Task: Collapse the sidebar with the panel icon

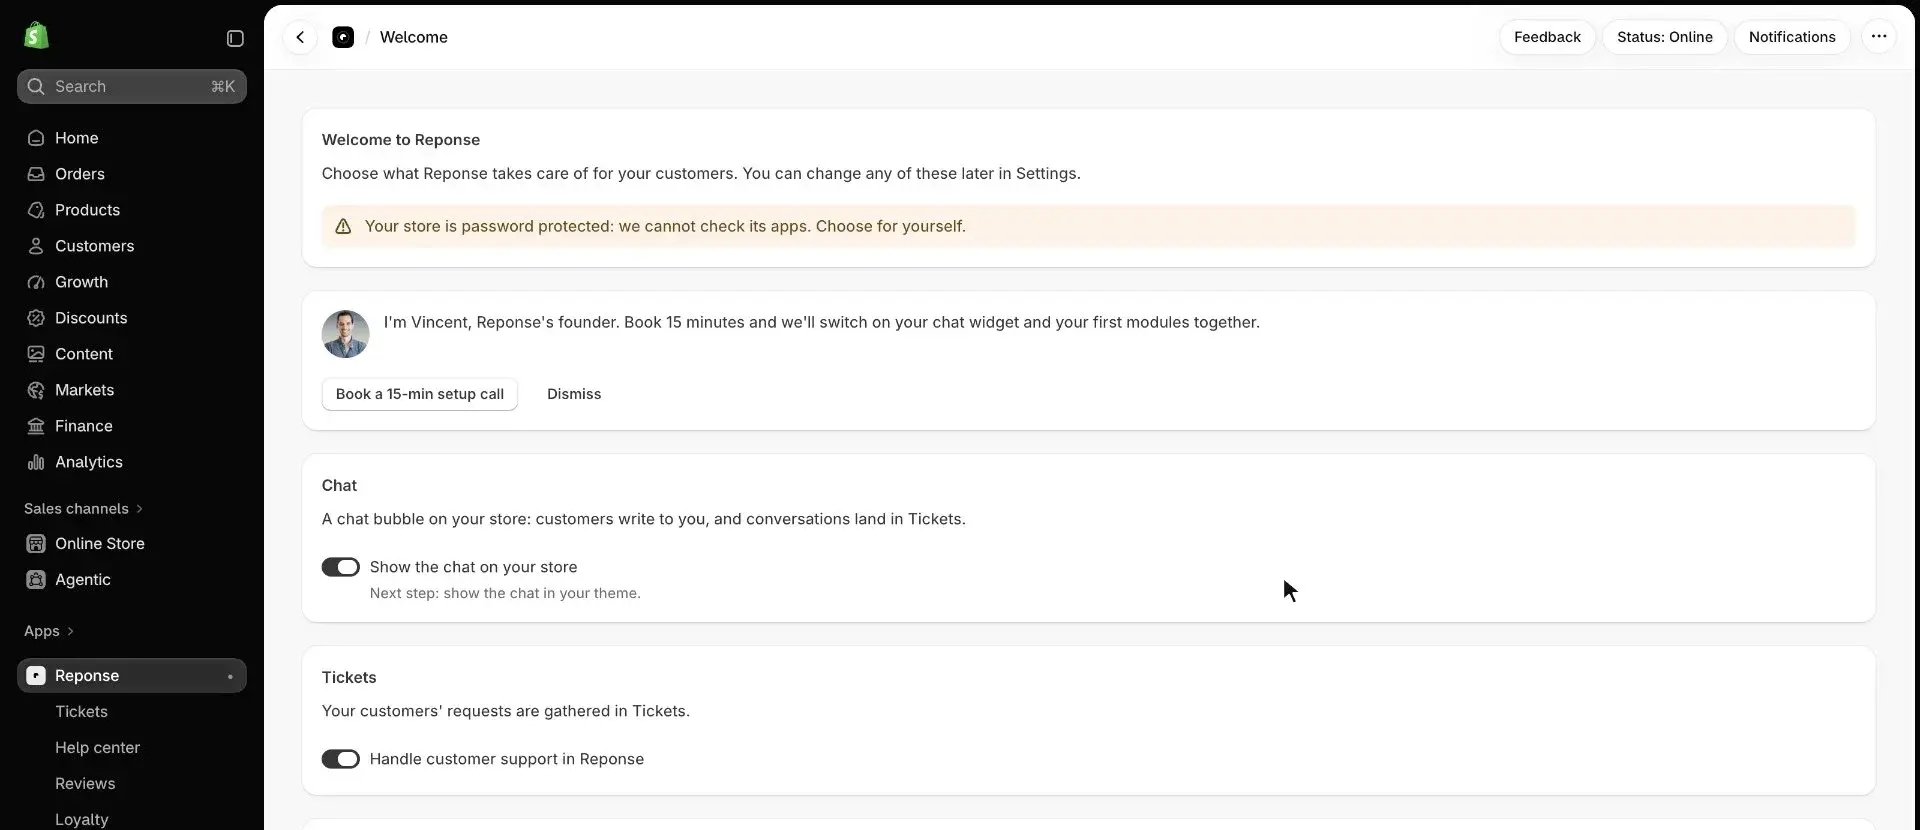Action: (x=235, y=38)
